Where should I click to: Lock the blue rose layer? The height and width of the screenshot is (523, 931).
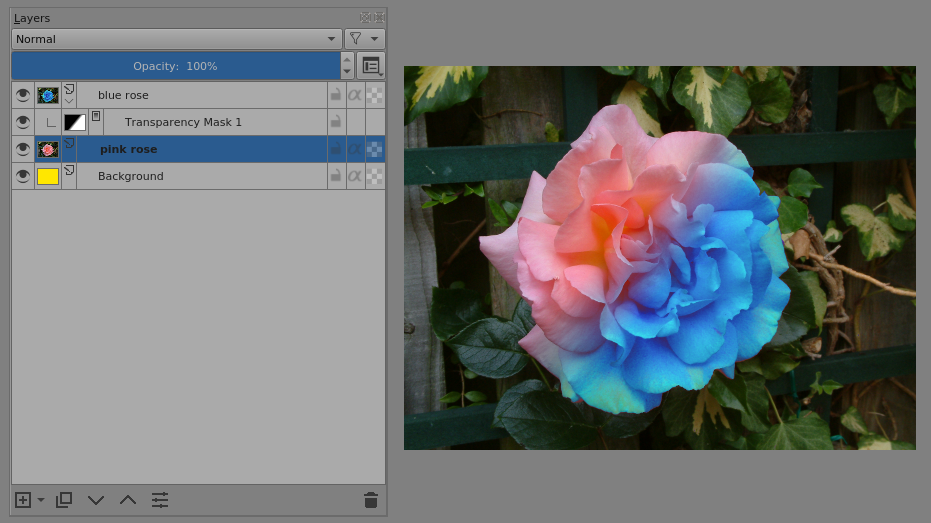(x=336, y=95)
